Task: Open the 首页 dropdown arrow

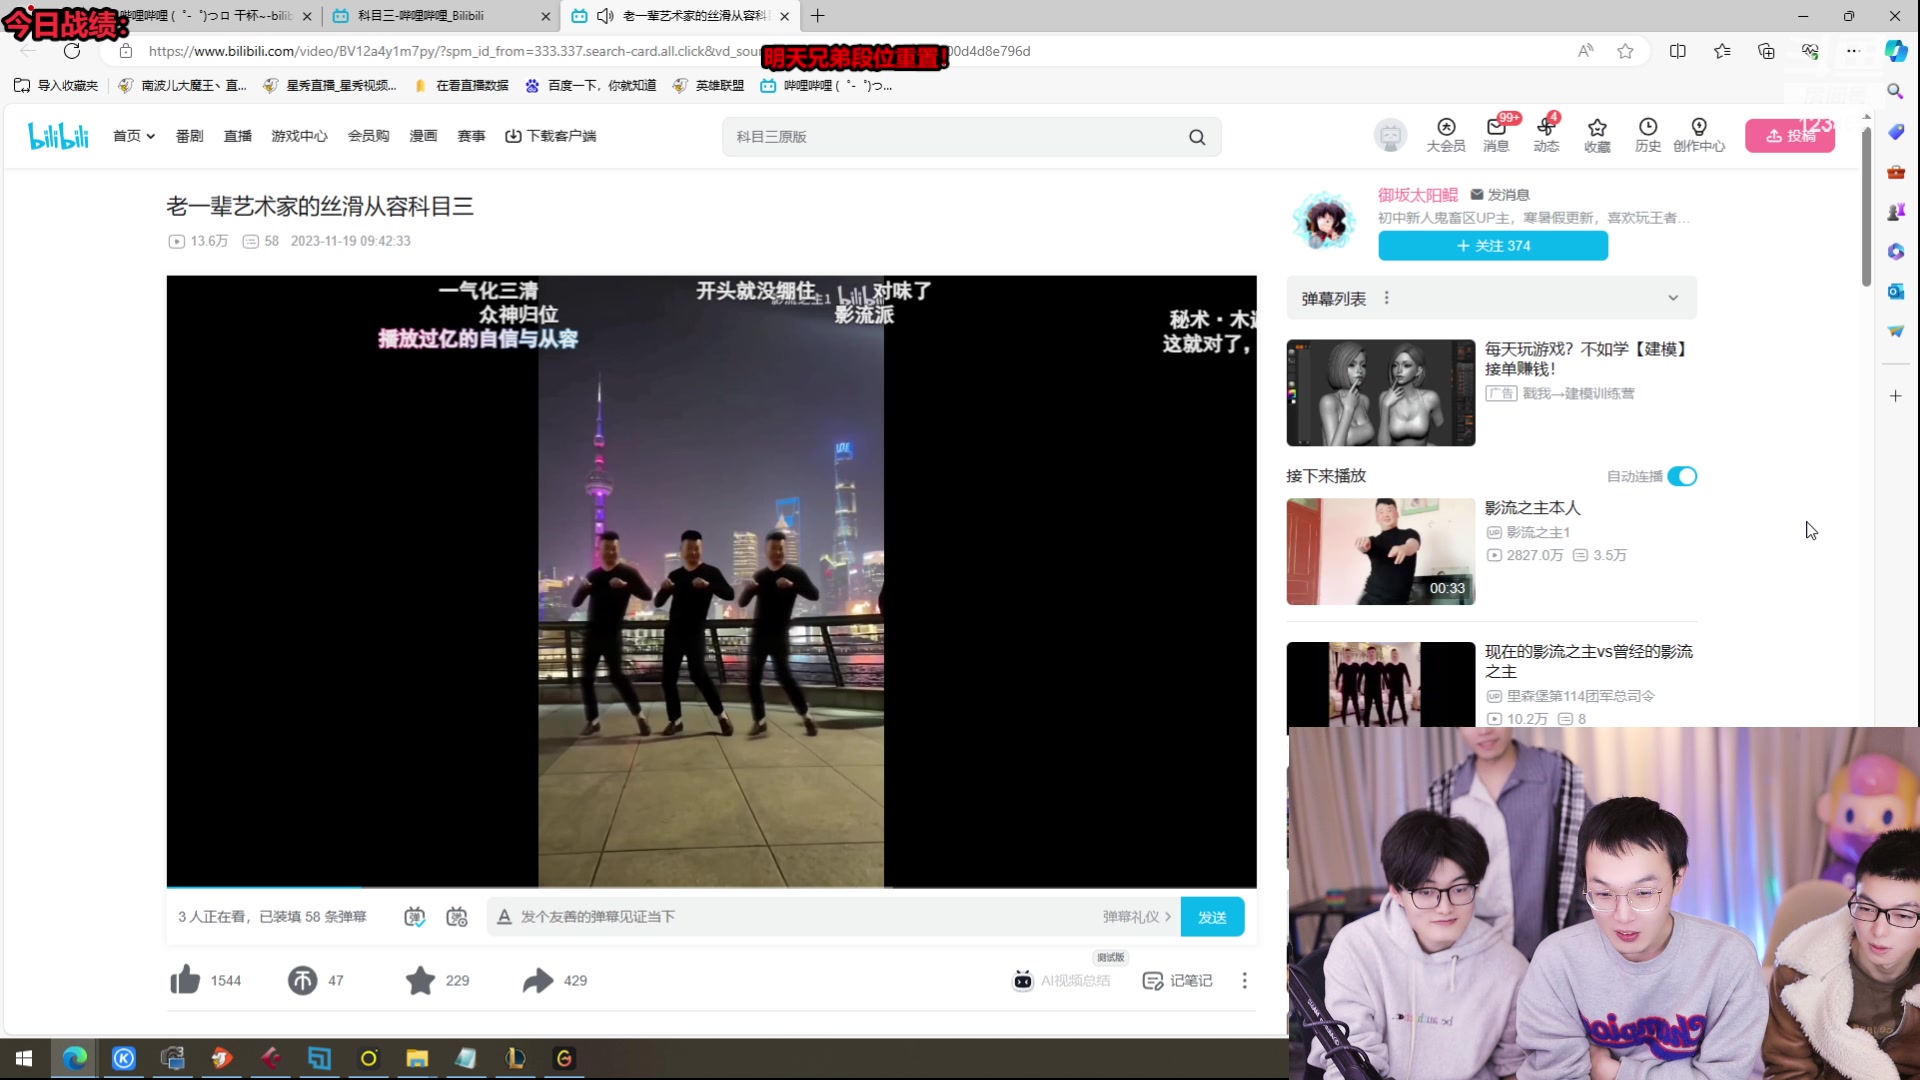Action: pos(150,136)
